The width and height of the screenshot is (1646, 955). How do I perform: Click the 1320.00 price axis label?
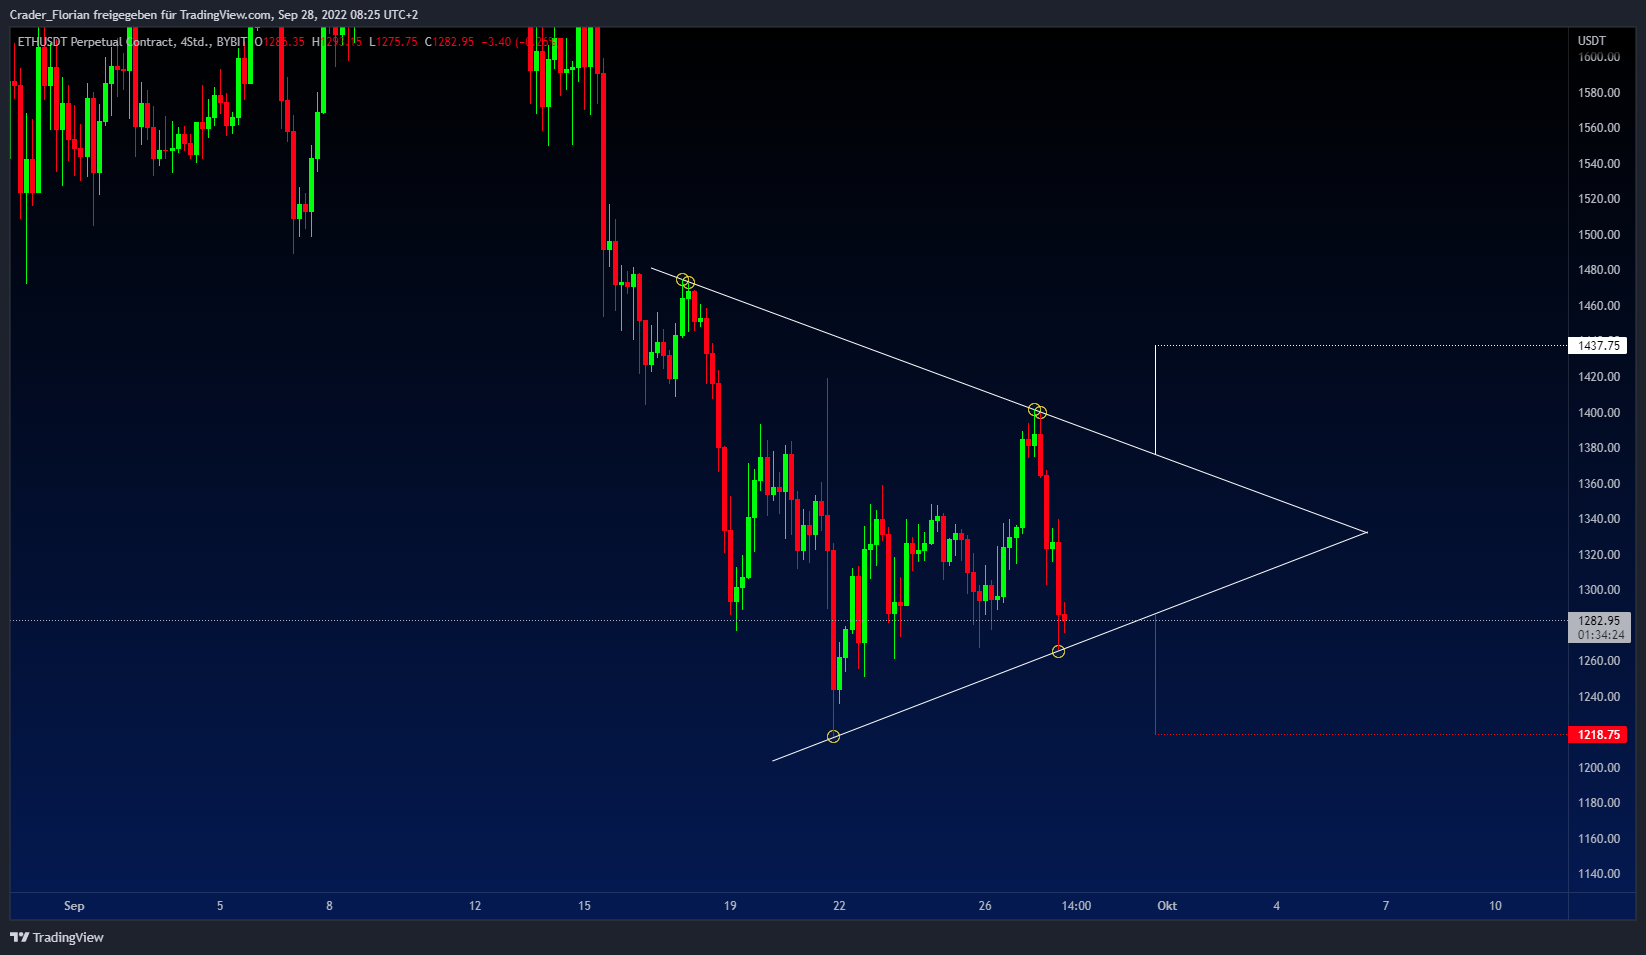[x=1599, y=555]
